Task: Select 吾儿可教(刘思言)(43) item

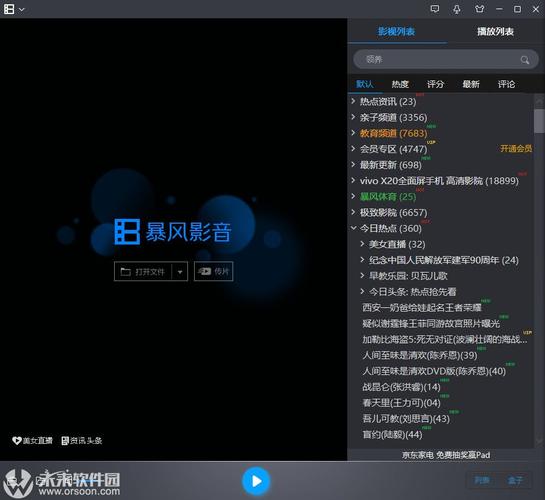Action: point(406,419)
